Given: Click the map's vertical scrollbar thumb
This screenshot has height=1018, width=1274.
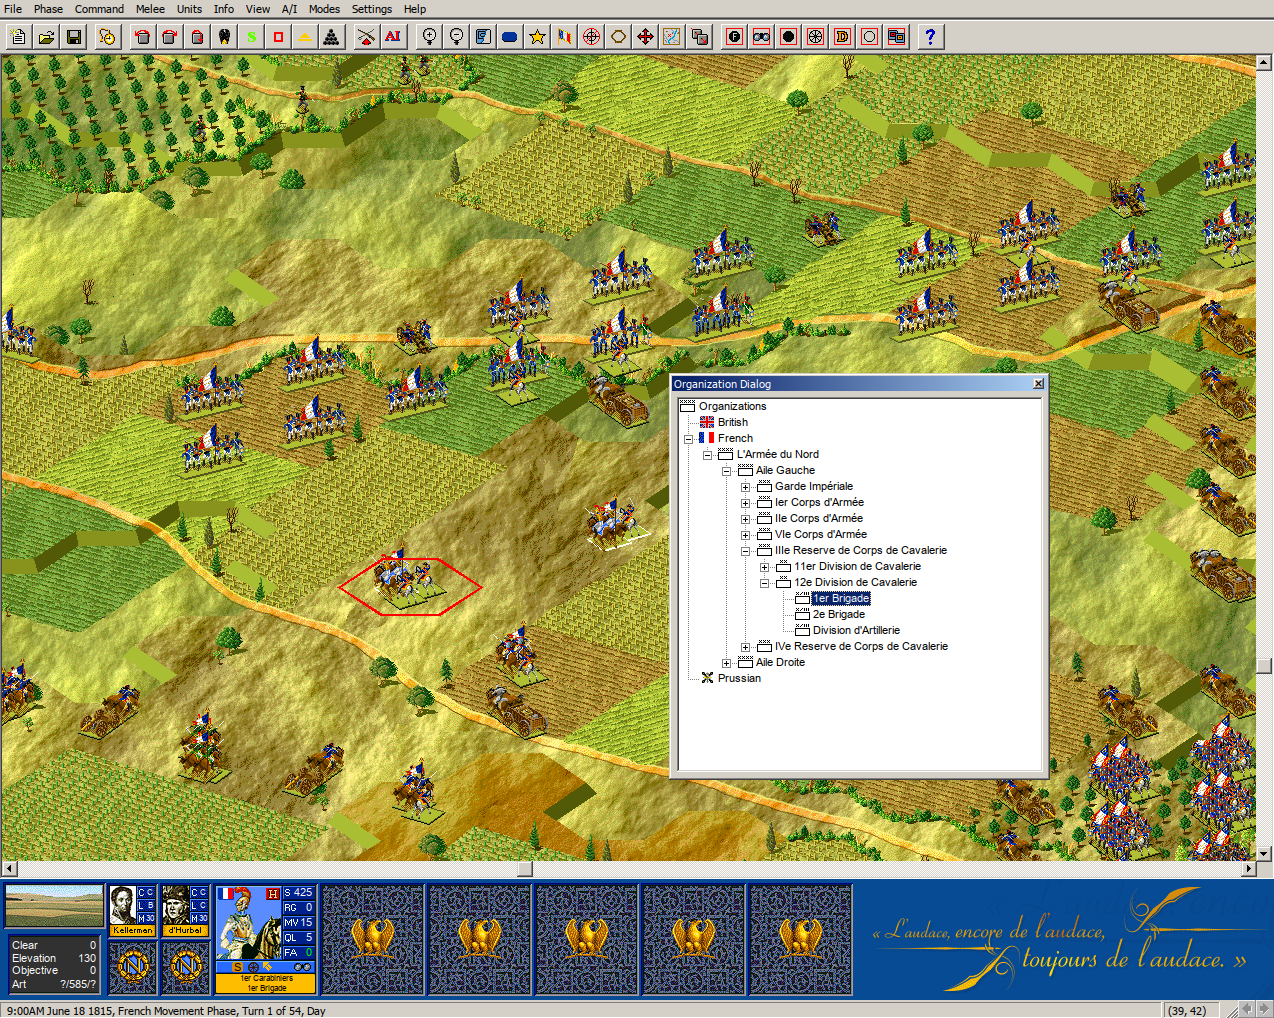Looking at the screenshot, I should [x=1264, y=665].
